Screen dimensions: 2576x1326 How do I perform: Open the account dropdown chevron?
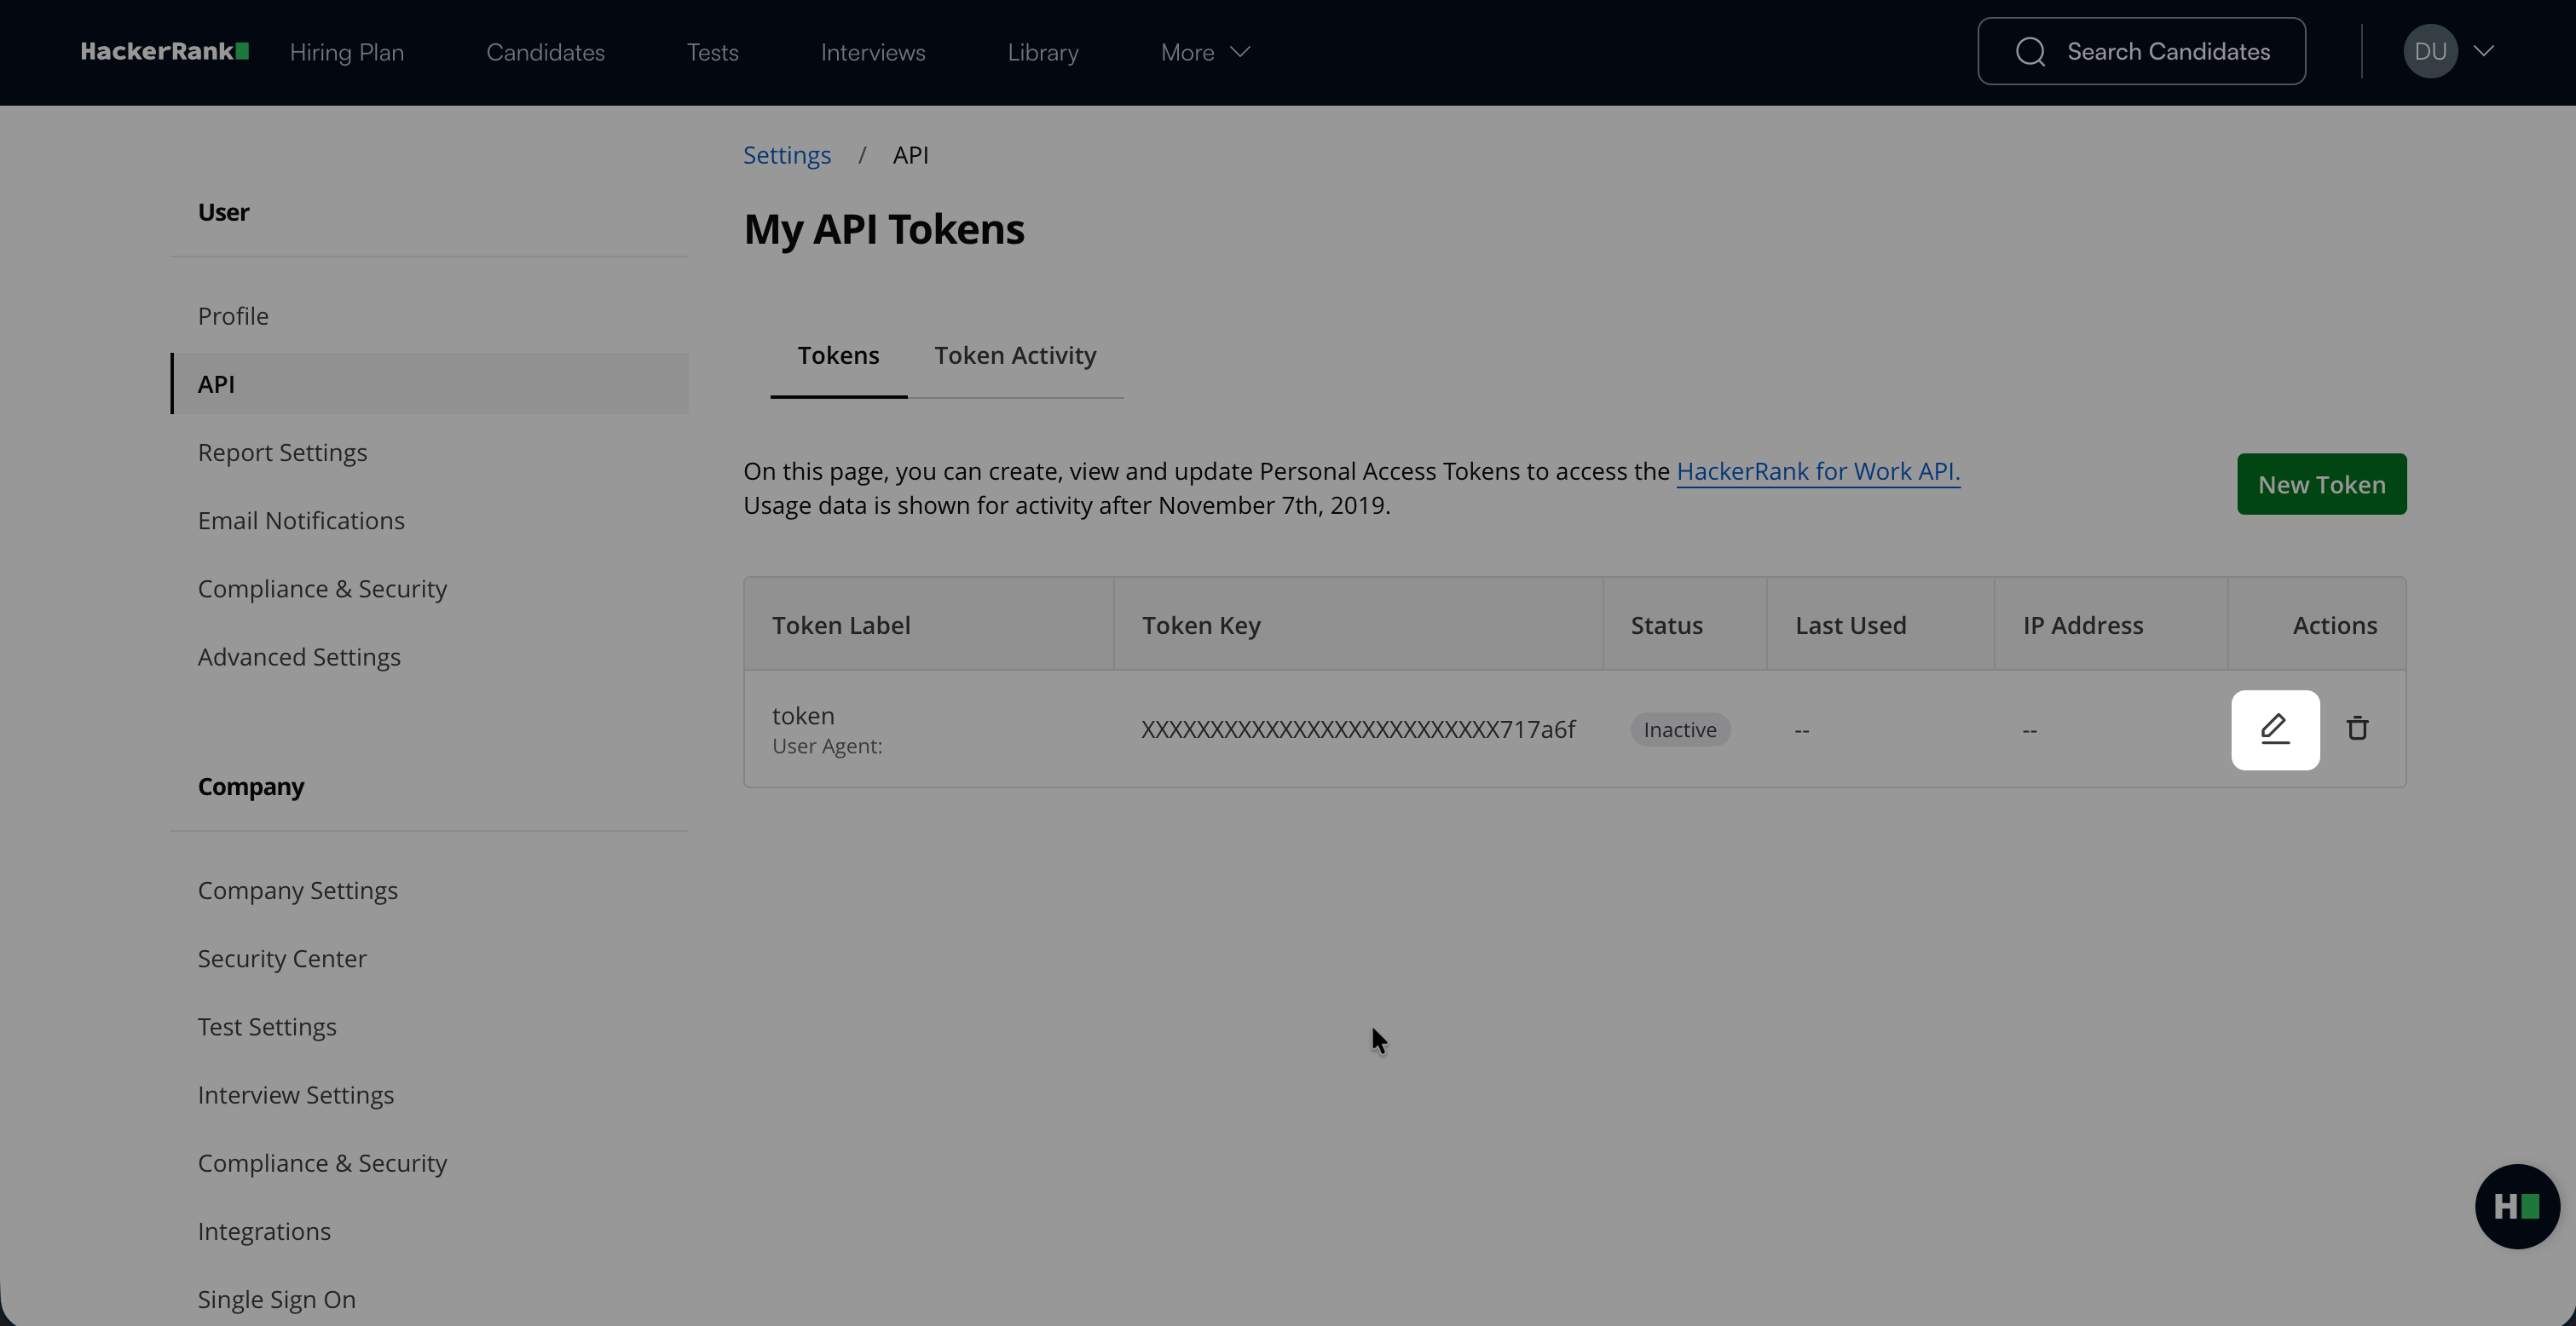click(x=2484, y=51)
